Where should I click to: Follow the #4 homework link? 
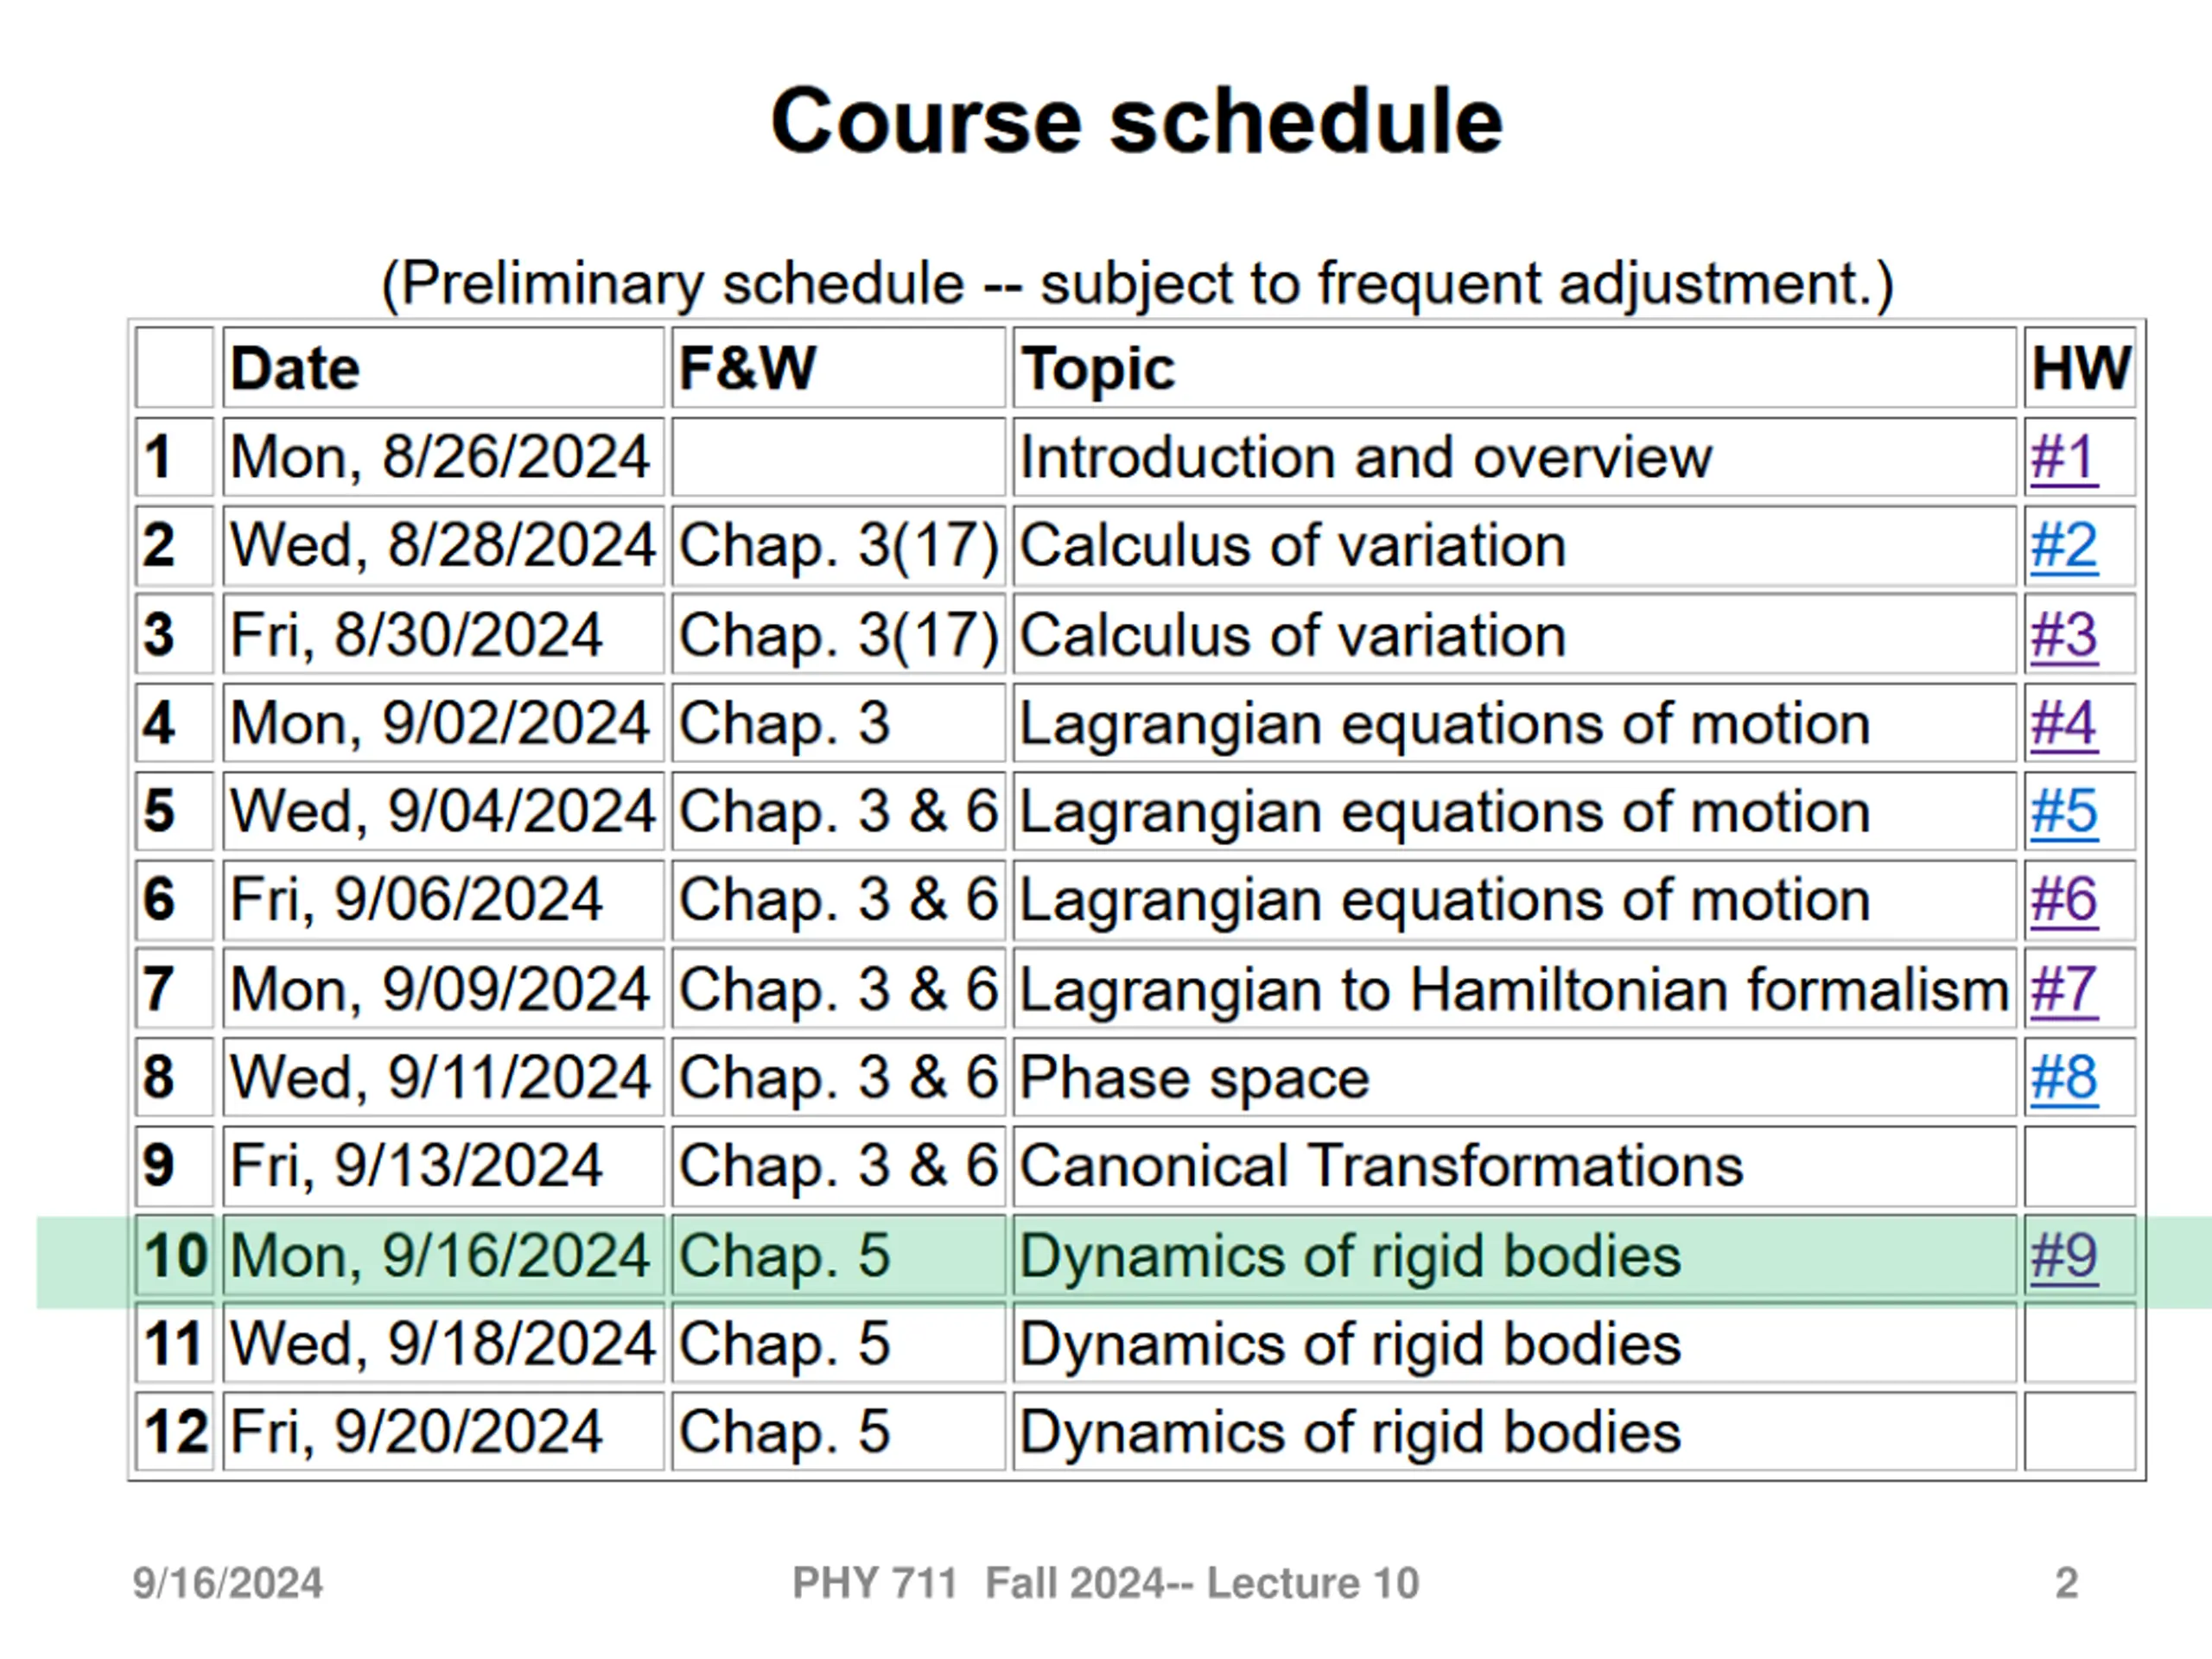click(2063, 723)
